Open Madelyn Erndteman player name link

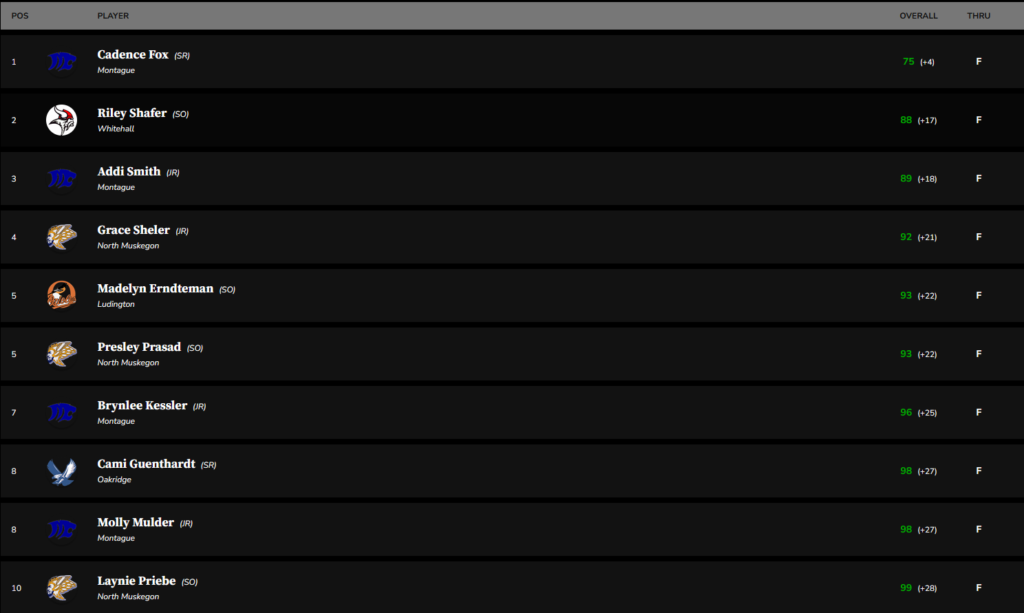[155, 288]
